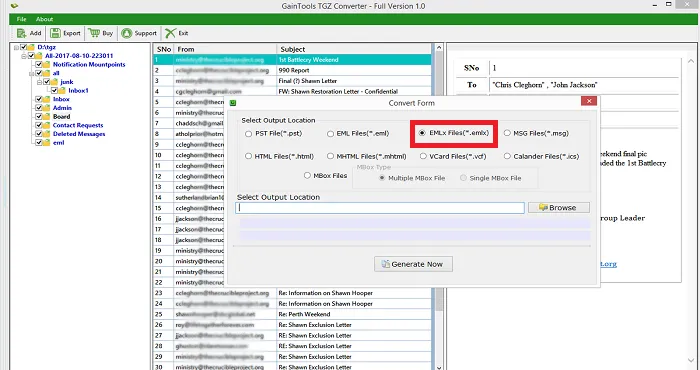This screenshot has width=700, height=370.
Task: Toggle checkbox for Inbox1 folder
Action: [x=54, y=91]
